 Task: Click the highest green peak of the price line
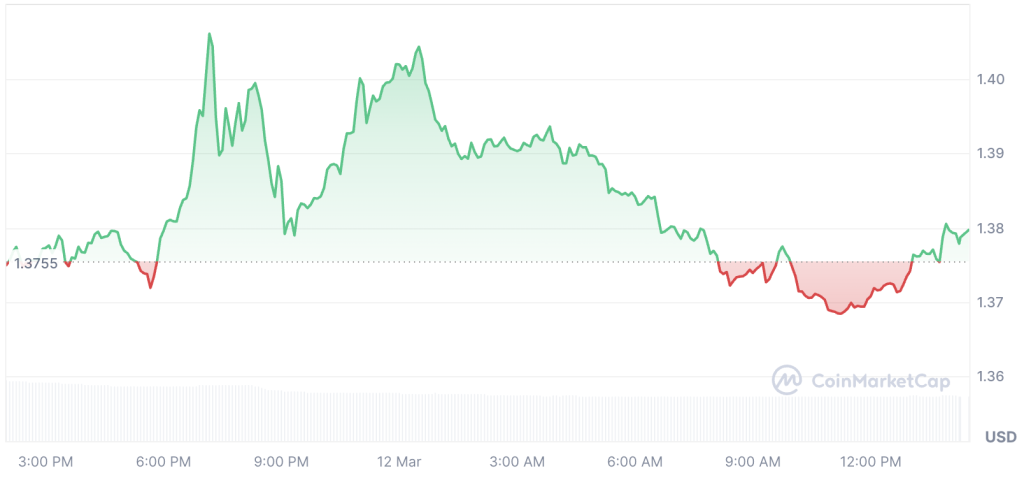[209, 34]
